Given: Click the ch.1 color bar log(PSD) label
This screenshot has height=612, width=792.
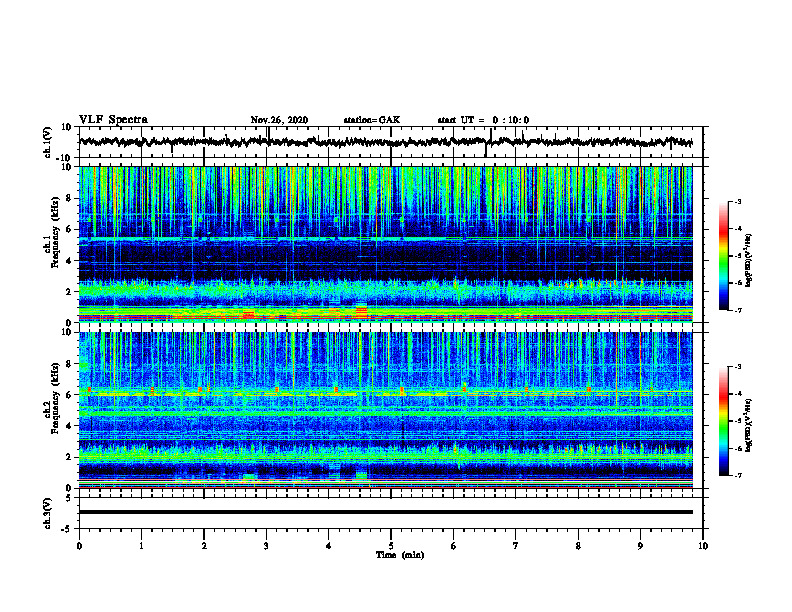Looking at the screenshot, I should point(749,261).
